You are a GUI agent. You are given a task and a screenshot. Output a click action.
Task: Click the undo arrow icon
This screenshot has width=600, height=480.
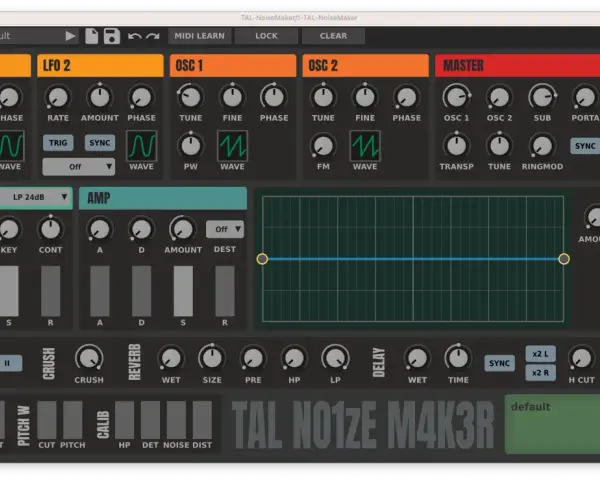135,36
